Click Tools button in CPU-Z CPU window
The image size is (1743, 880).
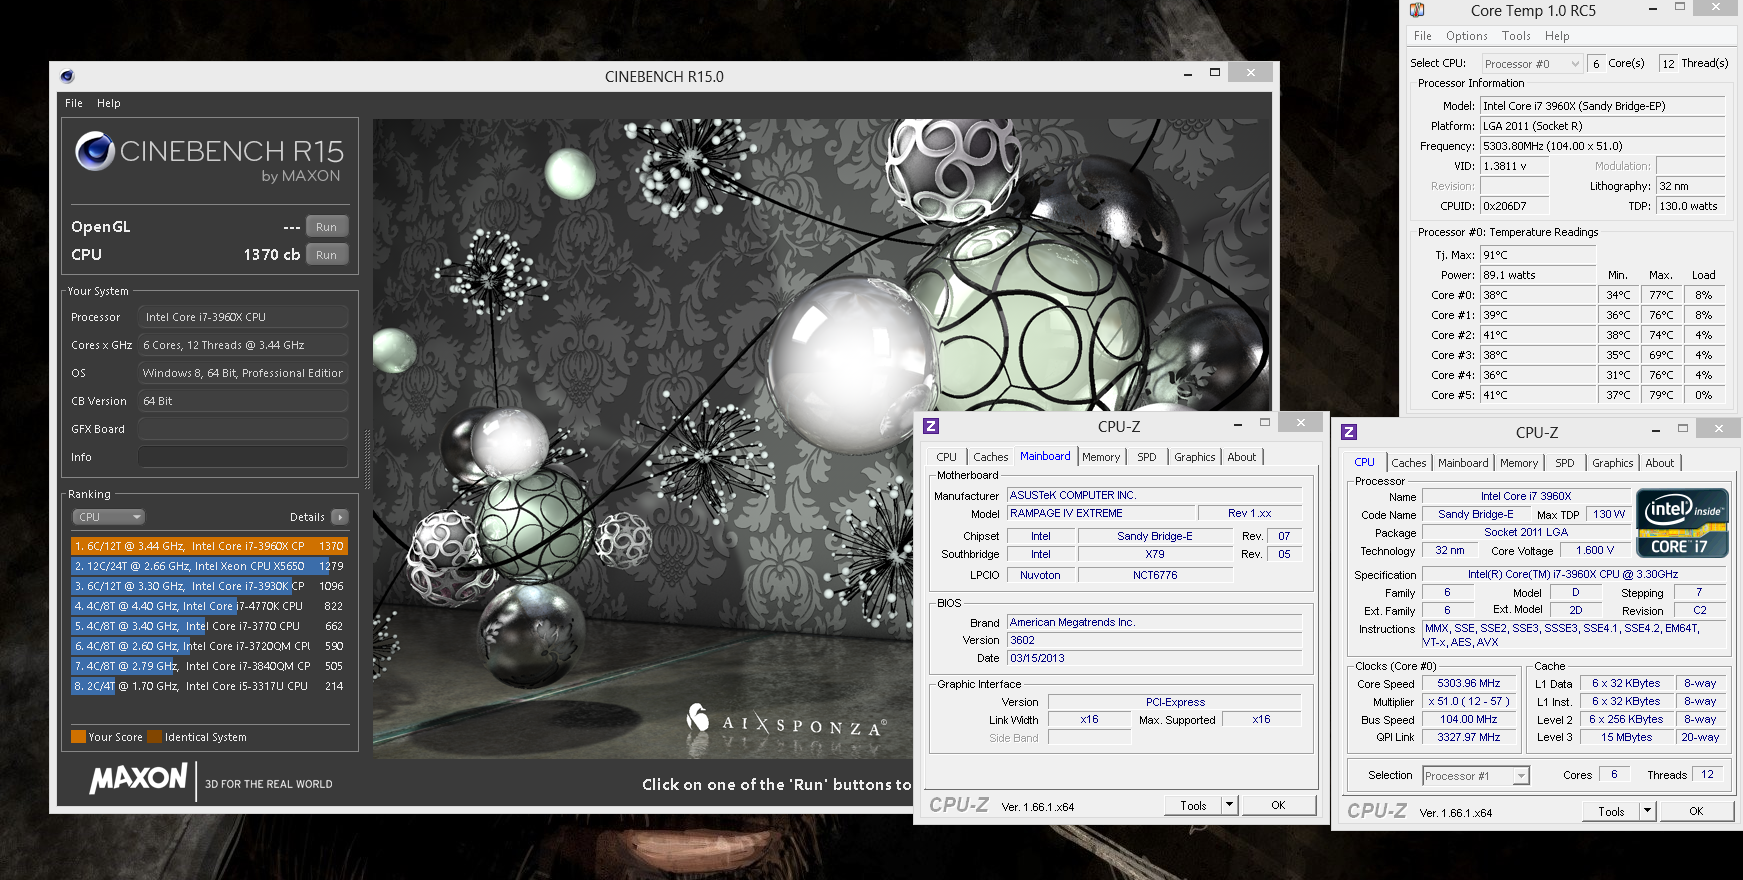click(1612, 811)
